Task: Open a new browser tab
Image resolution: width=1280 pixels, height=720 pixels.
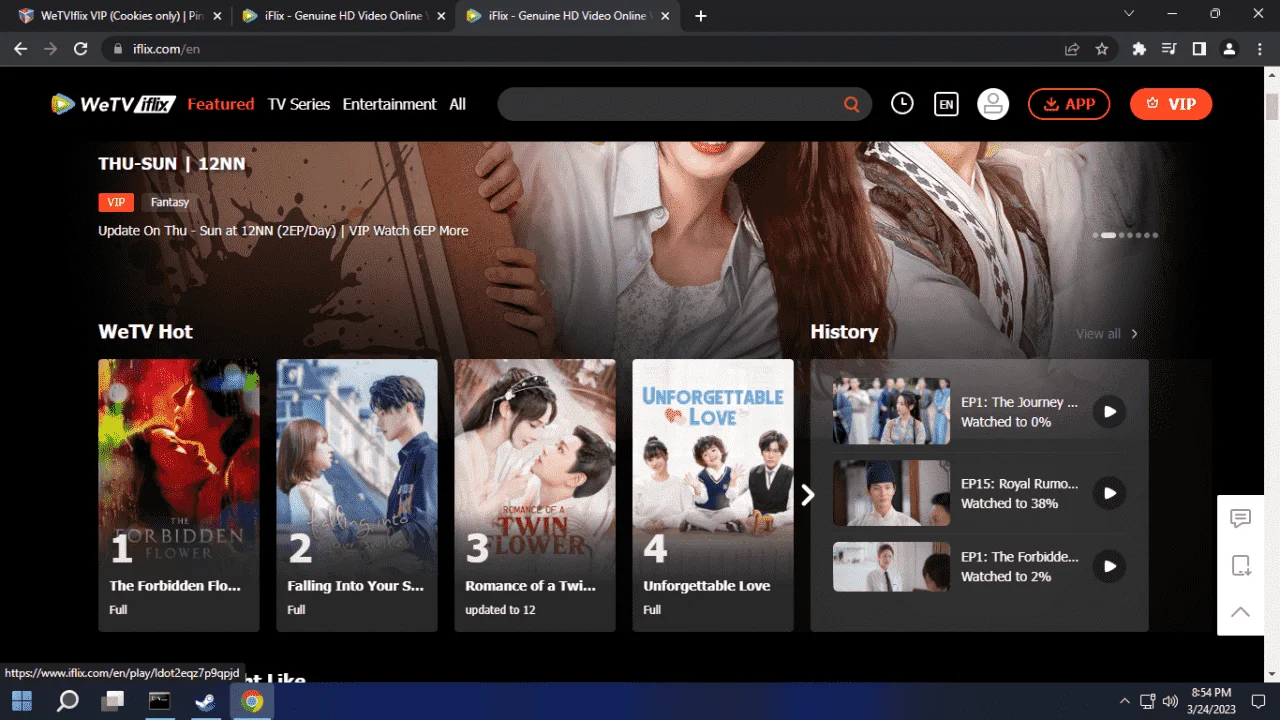Action: (700, 16)
